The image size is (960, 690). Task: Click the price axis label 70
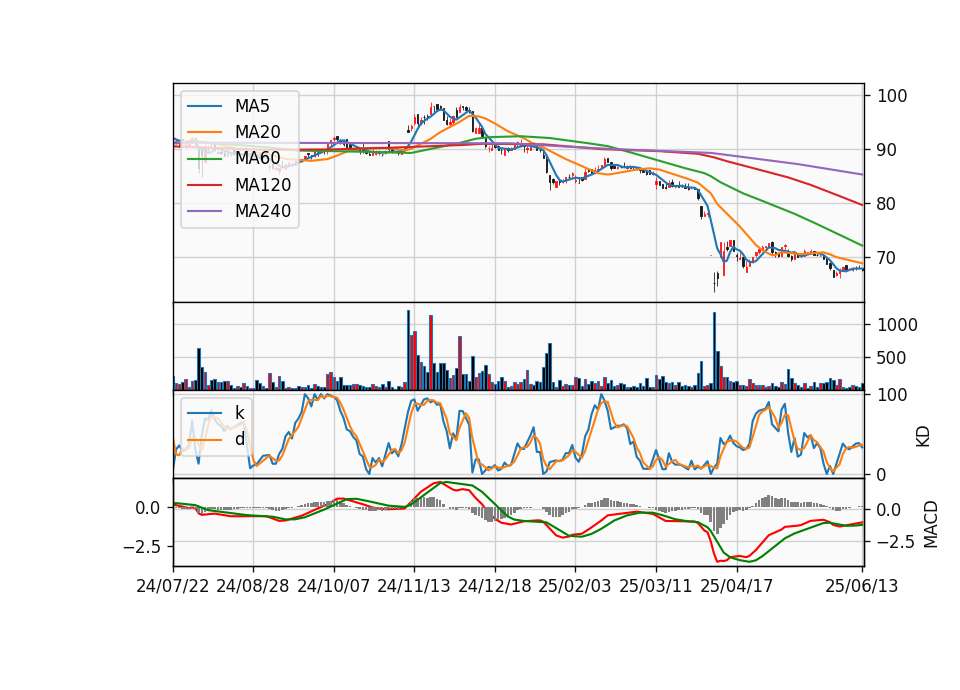tap(886, 258)
